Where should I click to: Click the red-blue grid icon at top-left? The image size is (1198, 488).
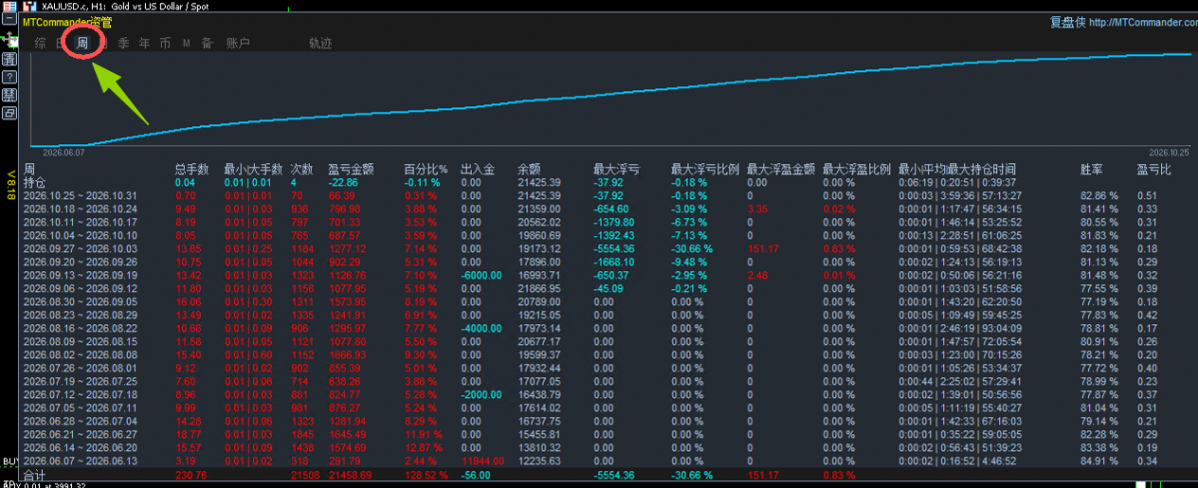(x=9, y=5)
